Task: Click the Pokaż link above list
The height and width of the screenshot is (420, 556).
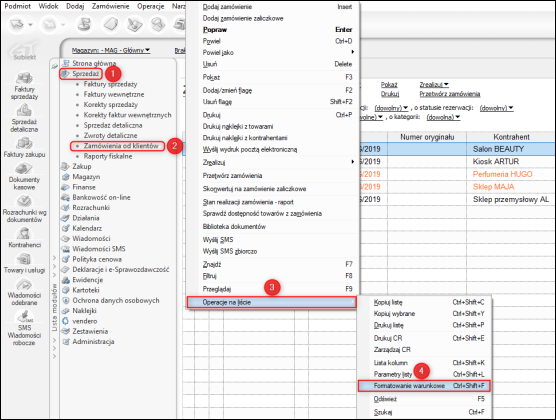Action: click(389, 85)
